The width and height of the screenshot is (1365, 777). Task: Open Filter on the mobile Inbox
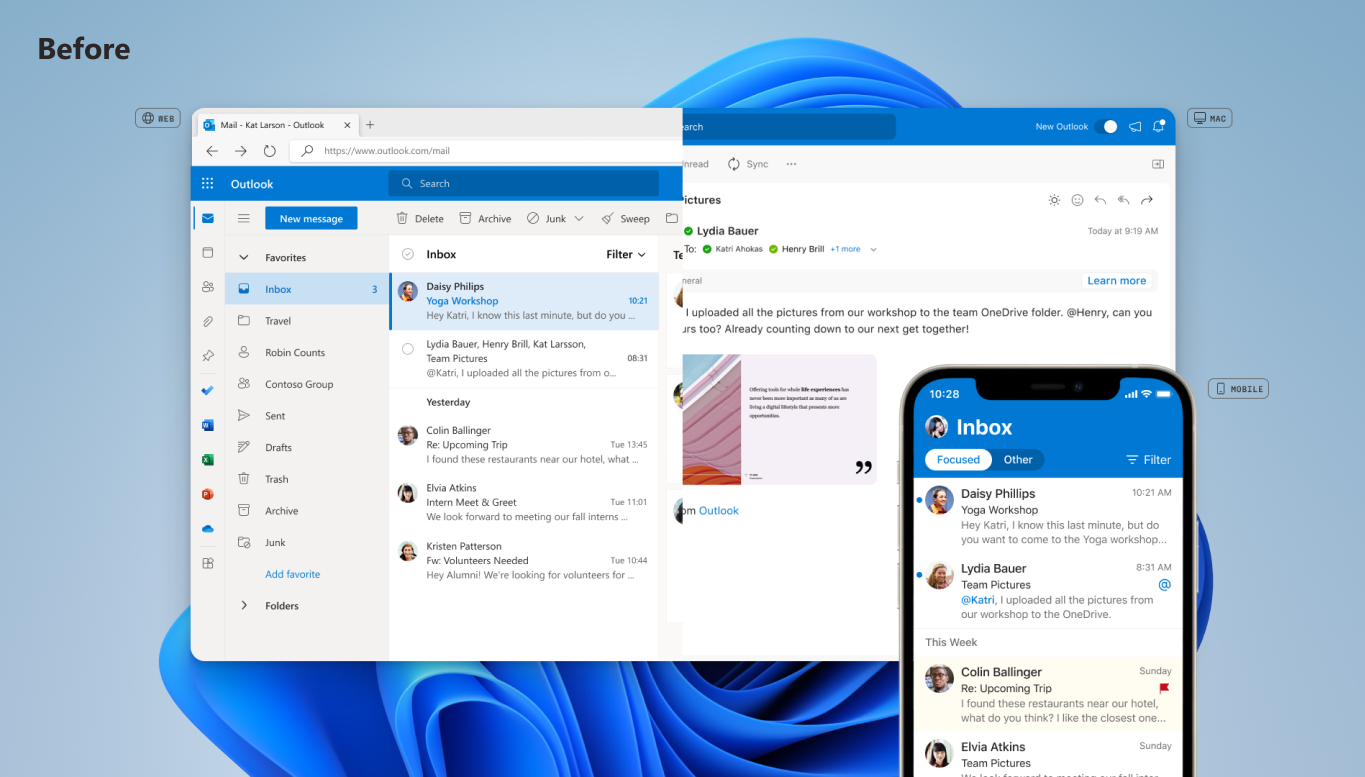click(1148, 460)
